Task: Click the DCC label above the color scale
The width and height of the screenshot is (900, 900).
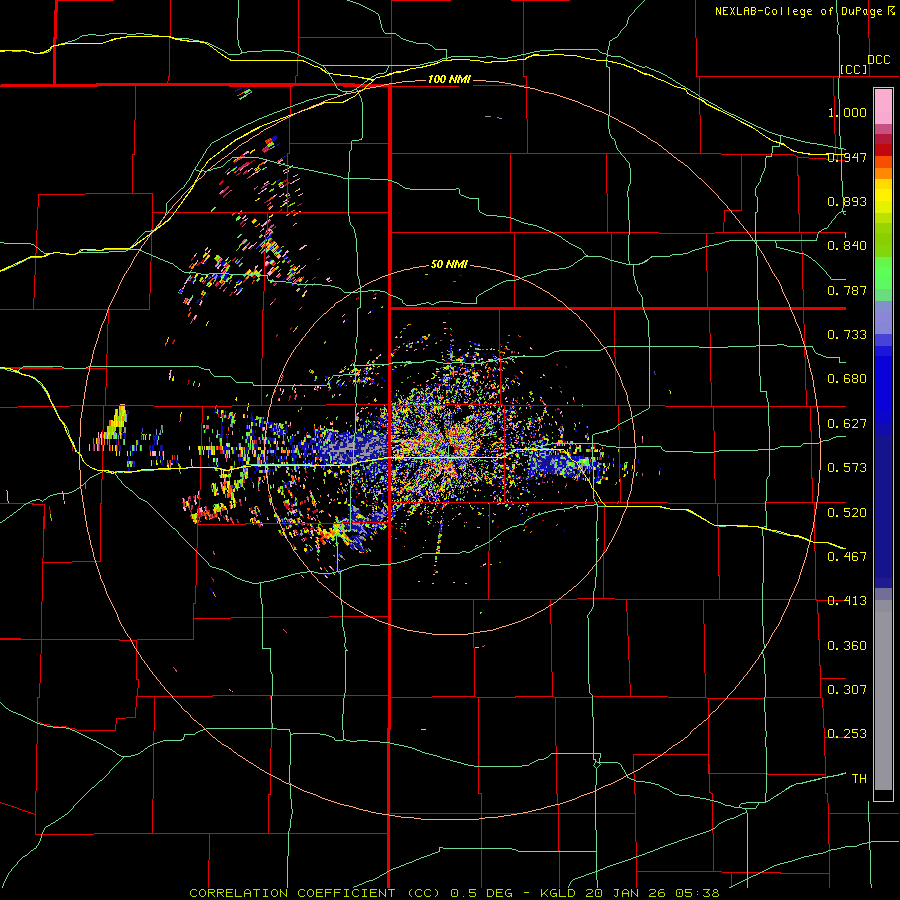Action: (x=879, y=60)
